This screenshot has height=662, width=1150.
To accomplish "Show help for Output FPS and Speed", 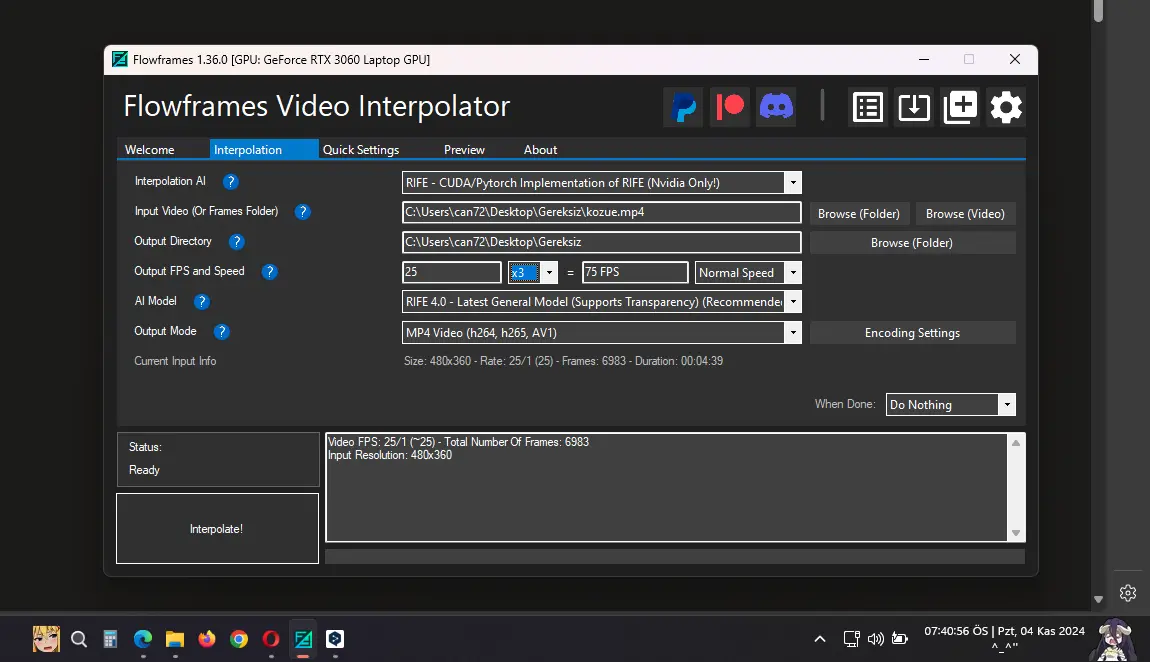I will click(x=269, y=272).
